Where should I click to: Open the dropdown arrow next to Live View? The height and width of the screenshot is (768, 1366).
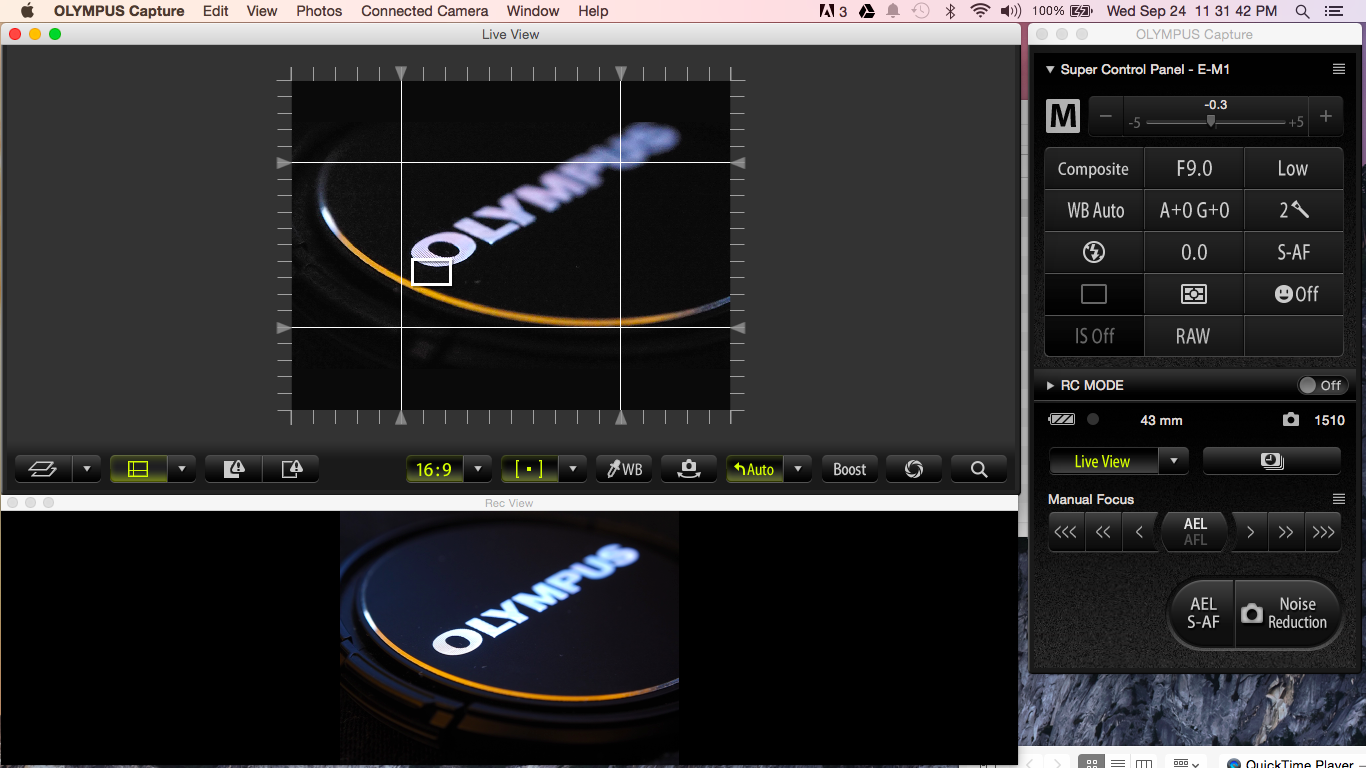pyautogui.click(x=1173, y=461)
